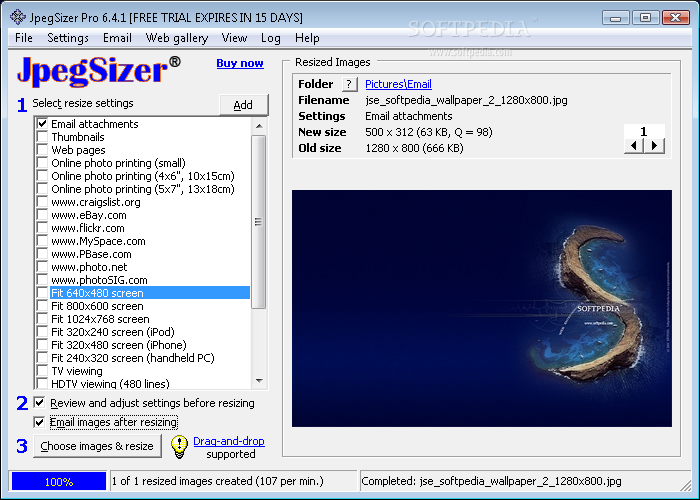Uncheck Email attachments setting
This screenshot has width=700, height=500.
42,123
